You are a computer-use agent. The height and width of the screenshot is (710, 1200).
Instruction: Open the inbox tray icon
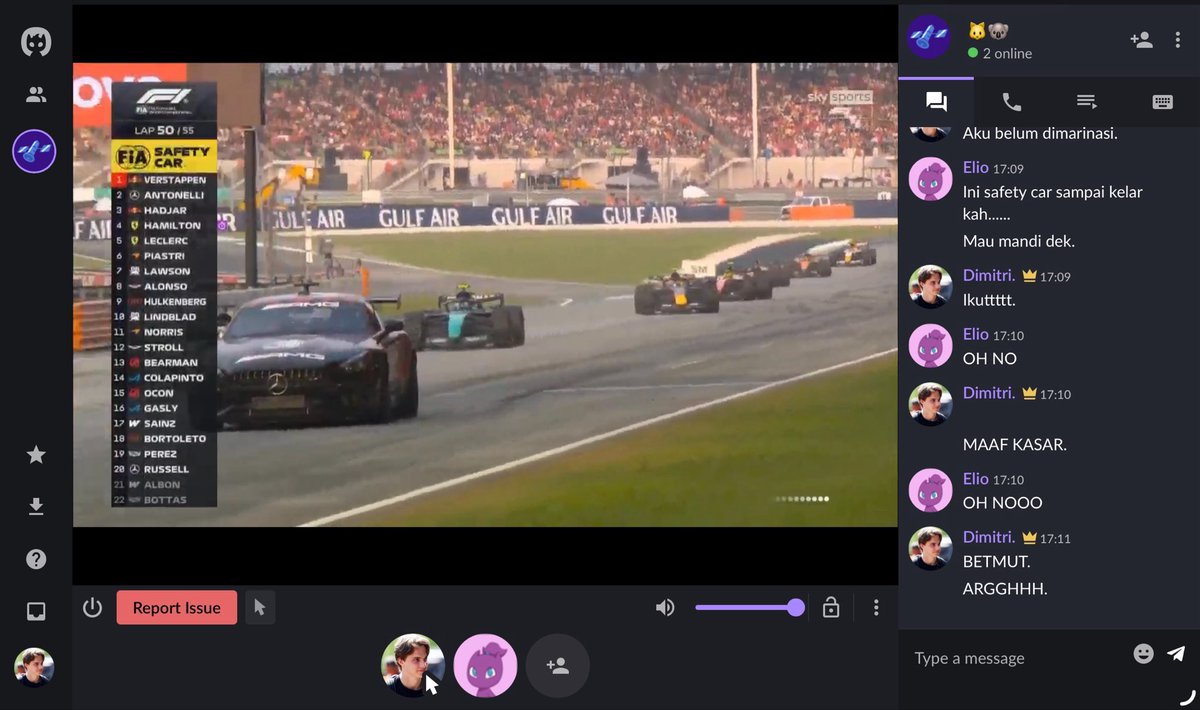[36, 611]
